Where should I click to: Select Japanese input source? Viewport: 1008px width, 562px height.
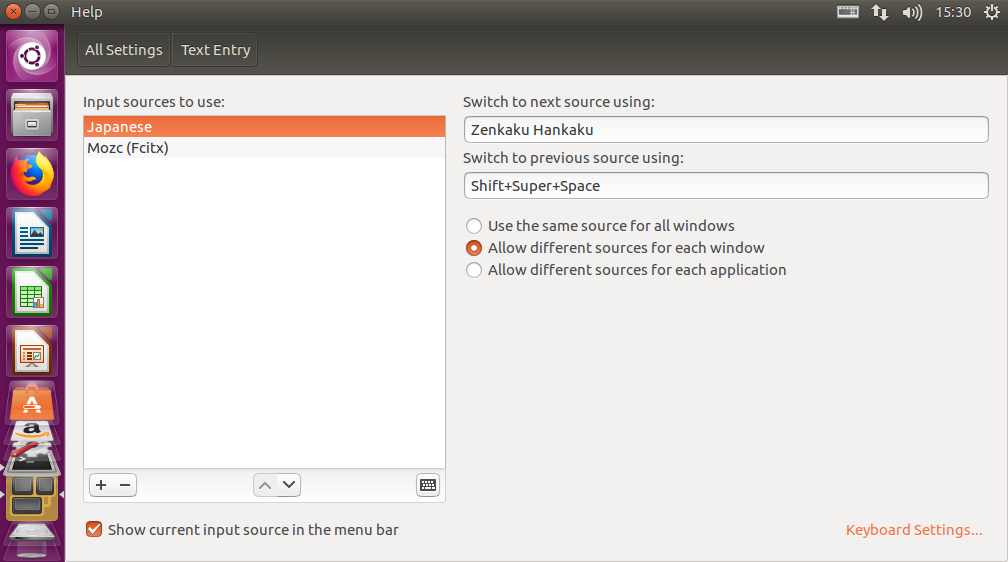264,127
